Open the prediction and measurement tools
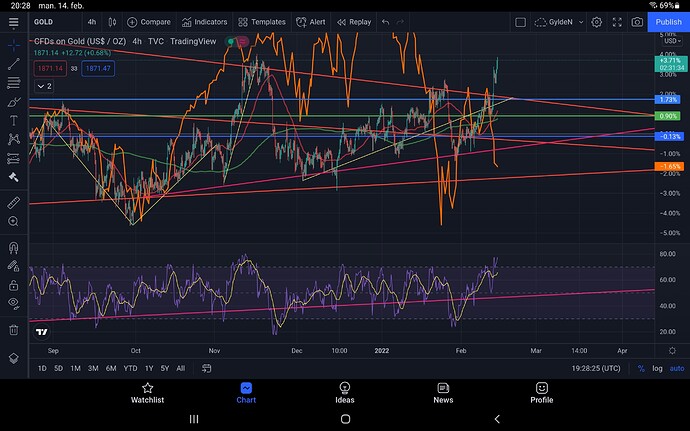Screen dimensions: 690x431 [x=14, y=158]
